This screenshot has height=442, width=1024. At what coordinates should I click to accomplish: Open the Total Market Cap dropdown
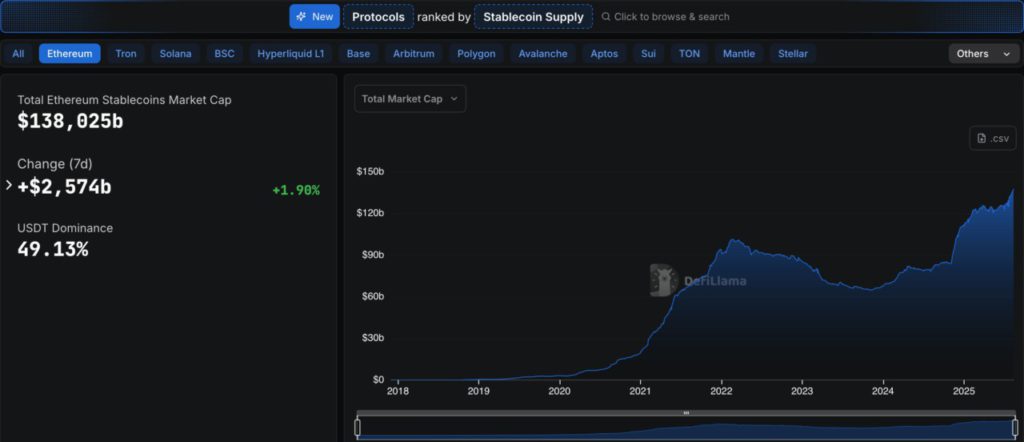click(410, 99)
